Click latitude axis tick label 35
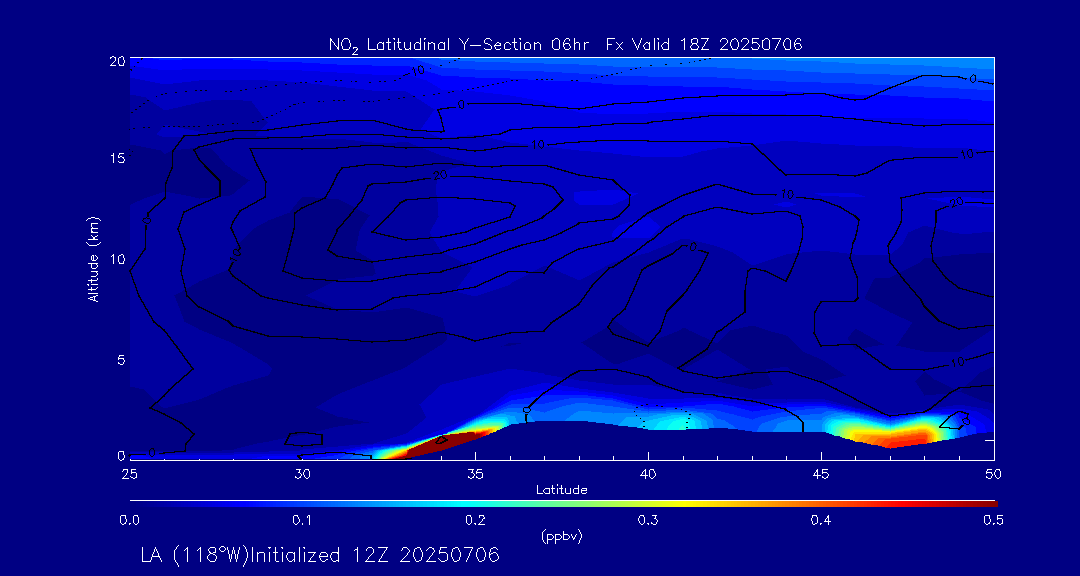The height and width of the screenshot is (576, 1080). (475, 474)
